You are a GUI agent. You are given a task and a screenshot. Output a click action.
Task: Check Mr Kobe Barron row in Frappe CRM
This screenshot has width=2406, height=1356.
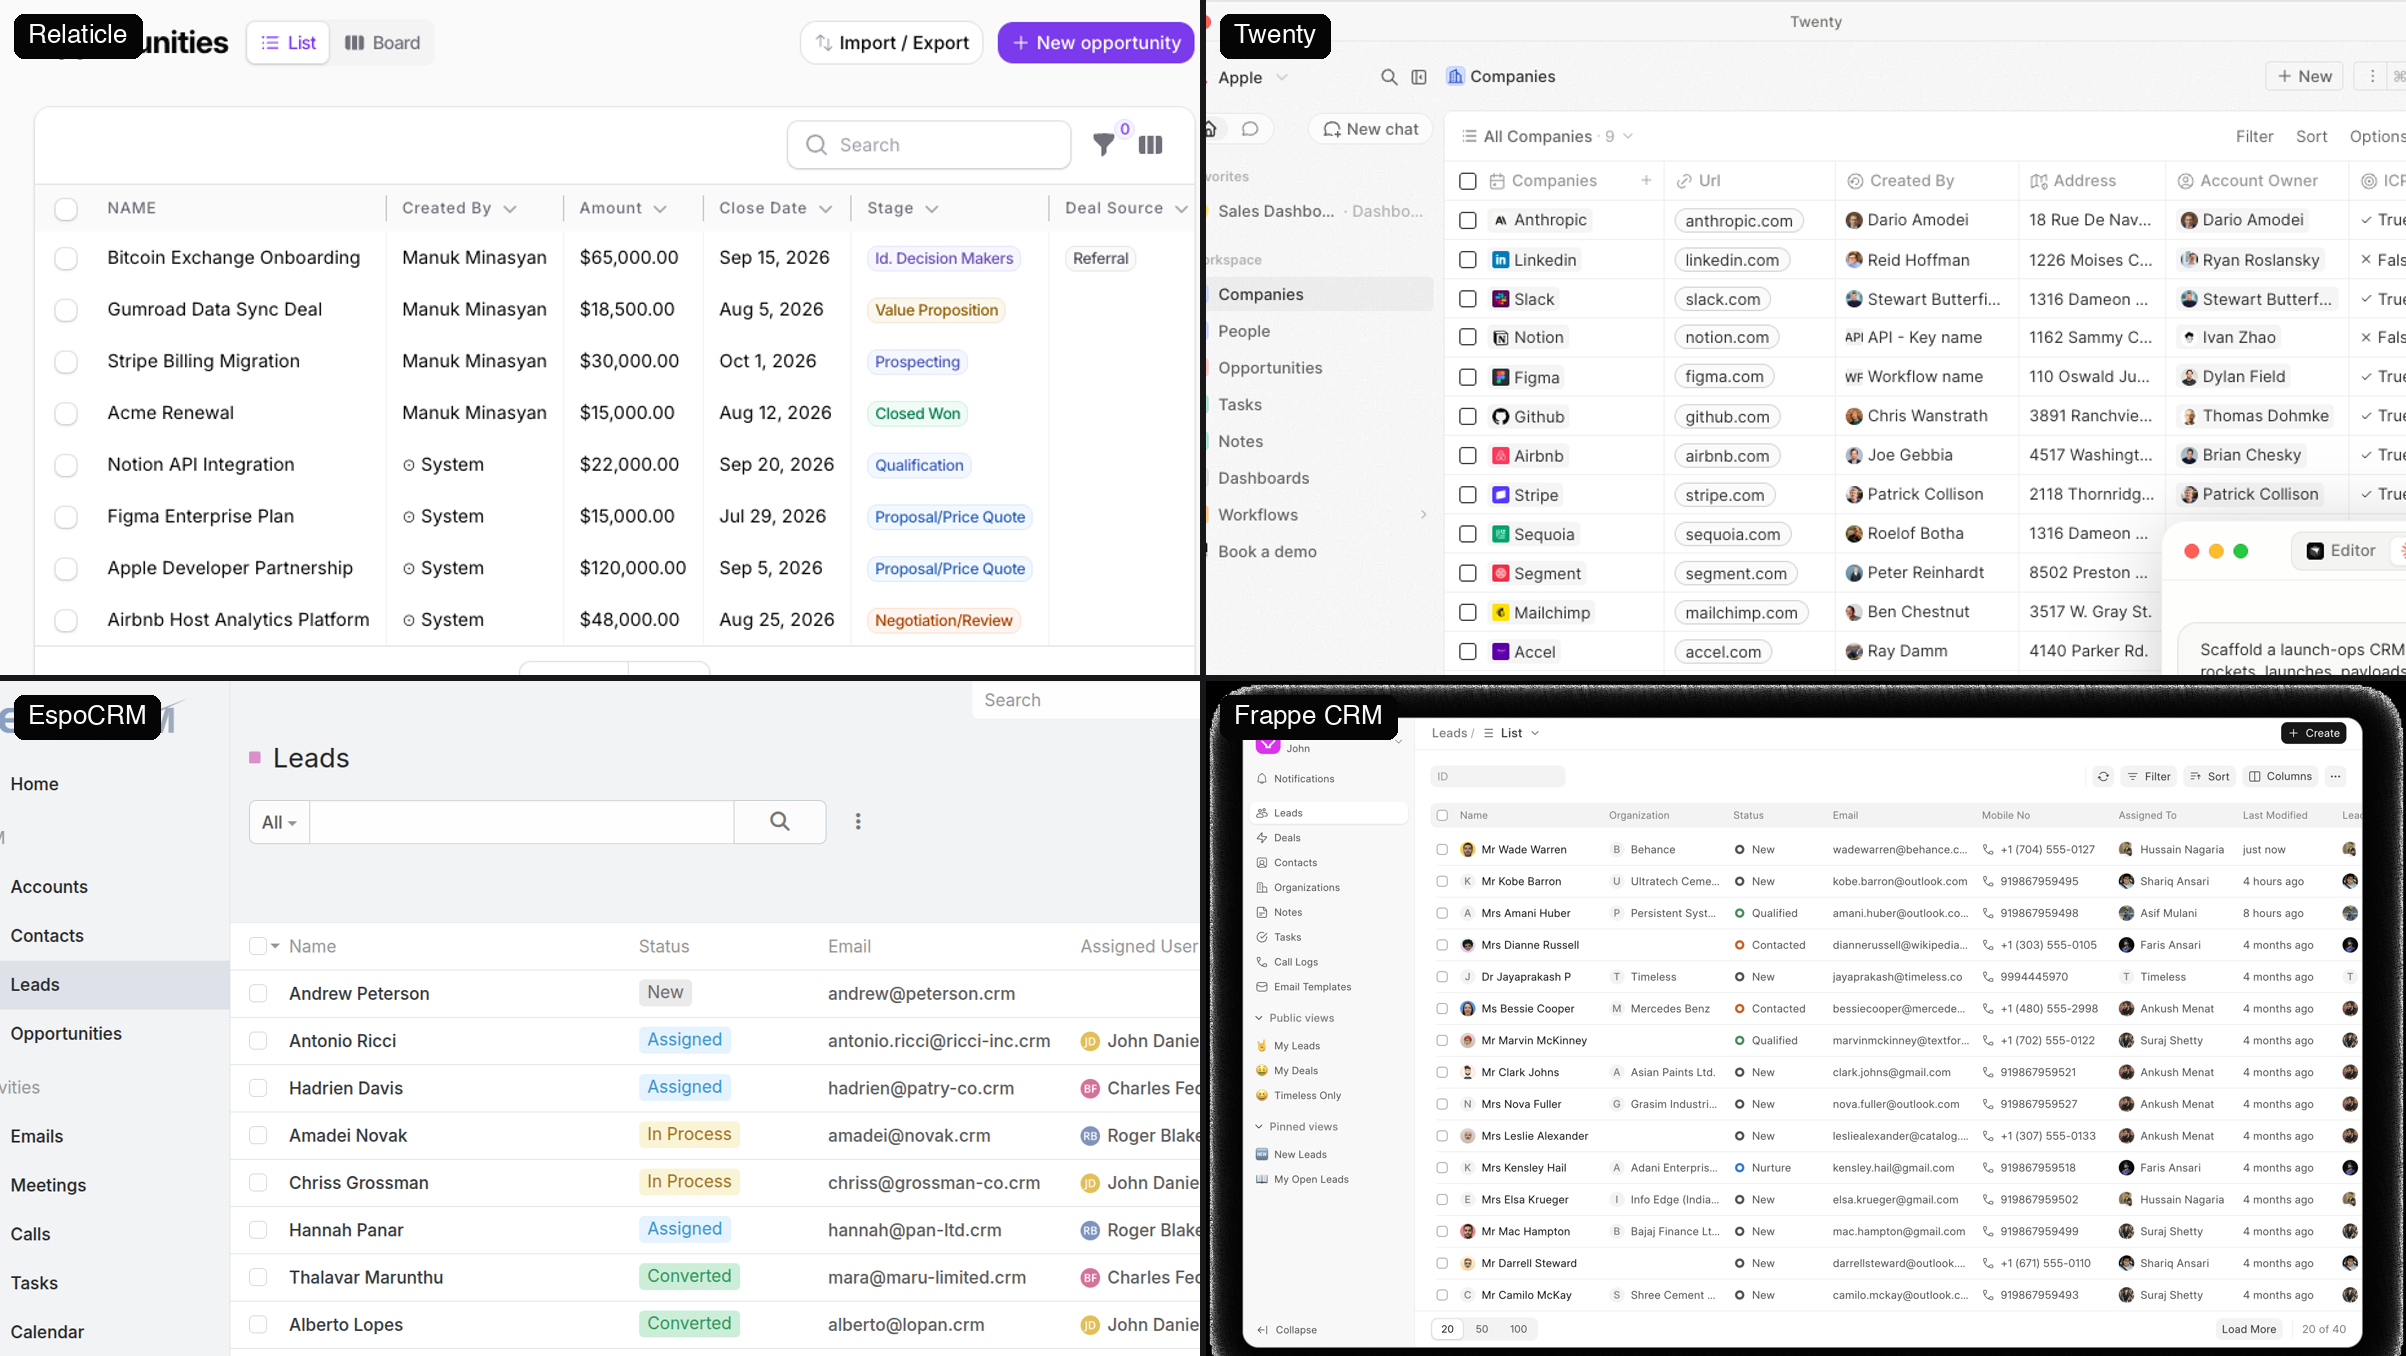coord(1442,882)
